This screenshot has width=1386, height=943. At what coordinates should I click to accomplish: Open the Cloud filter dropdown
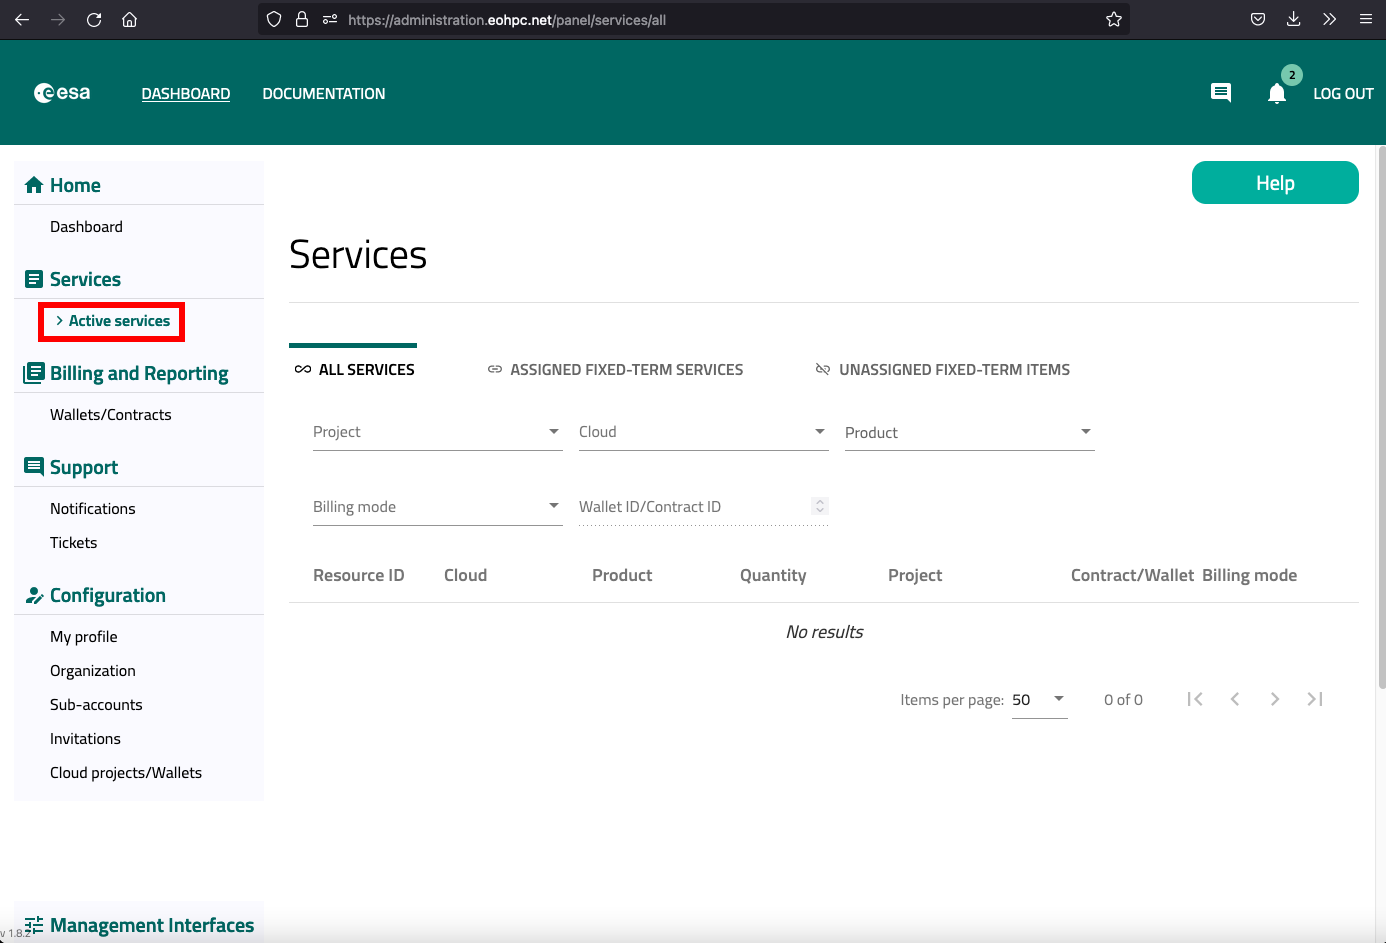(x=703, y=432)
